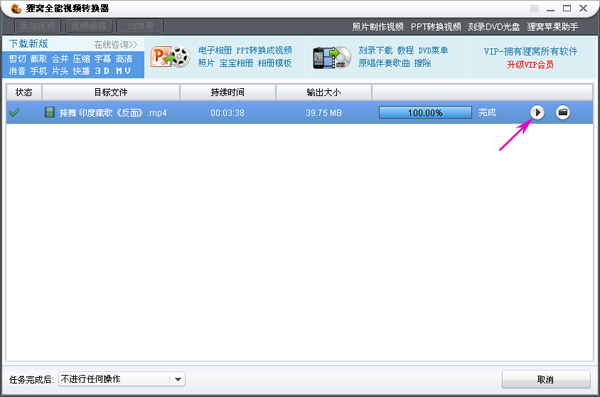Click the title bar menu icon

coord(534,8)
